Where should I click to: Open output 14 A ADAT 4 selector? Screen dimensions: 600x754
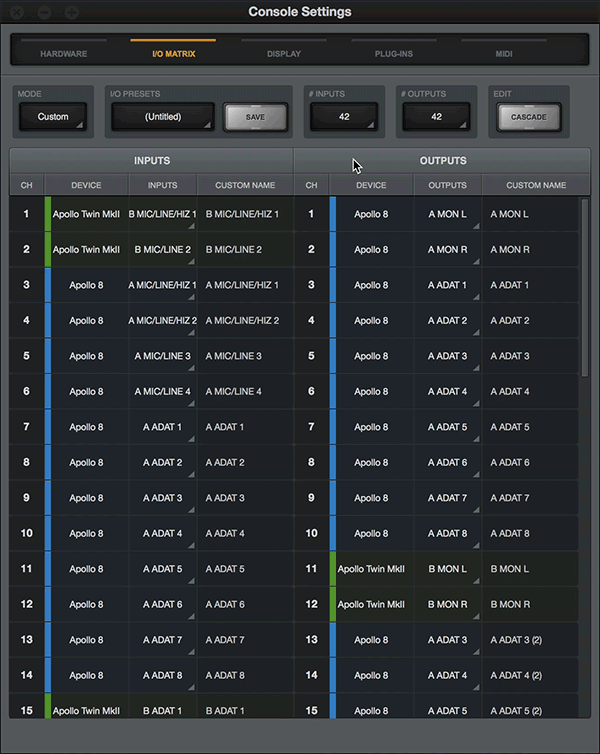tap(448, 675)
